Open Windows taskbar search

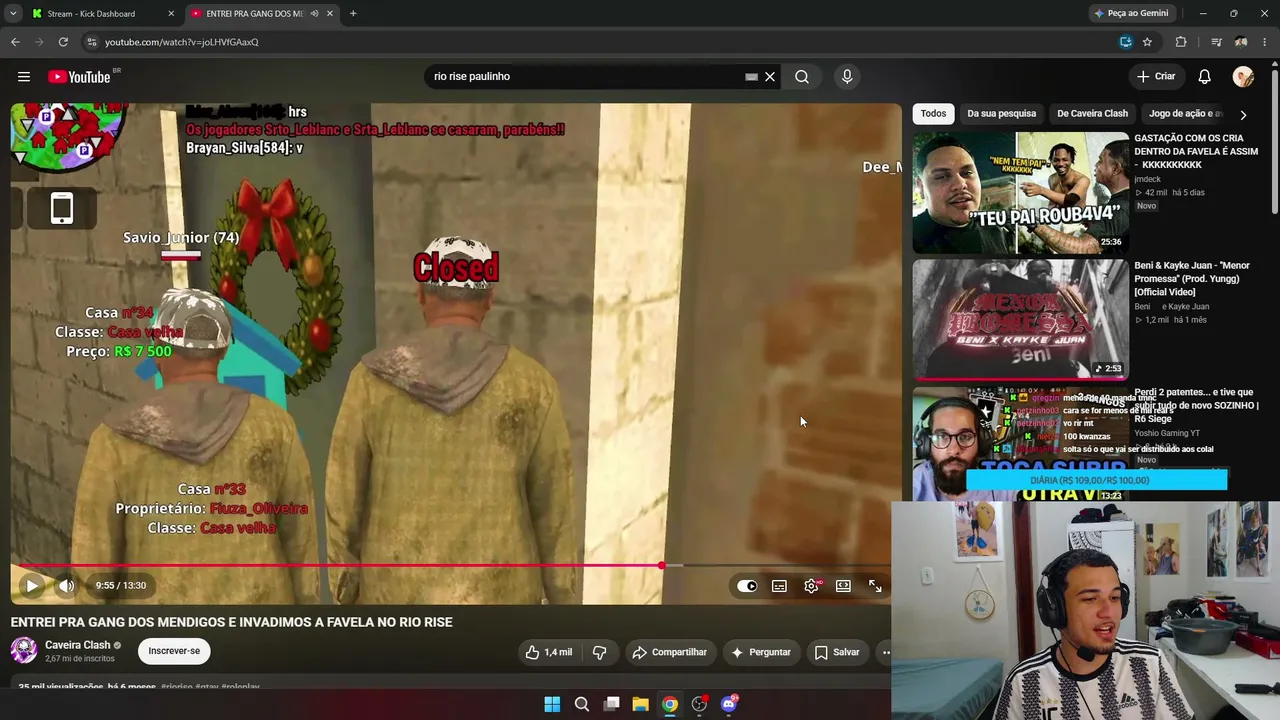pyautogui.click(x=582, y=704)
